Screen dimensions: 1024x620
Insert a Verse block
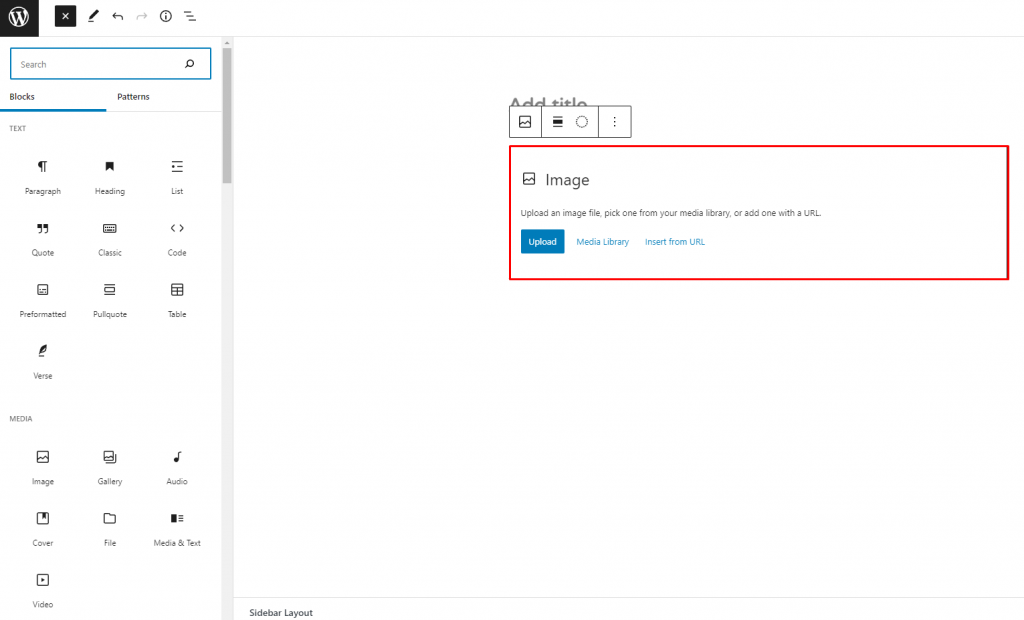point(42,361)
